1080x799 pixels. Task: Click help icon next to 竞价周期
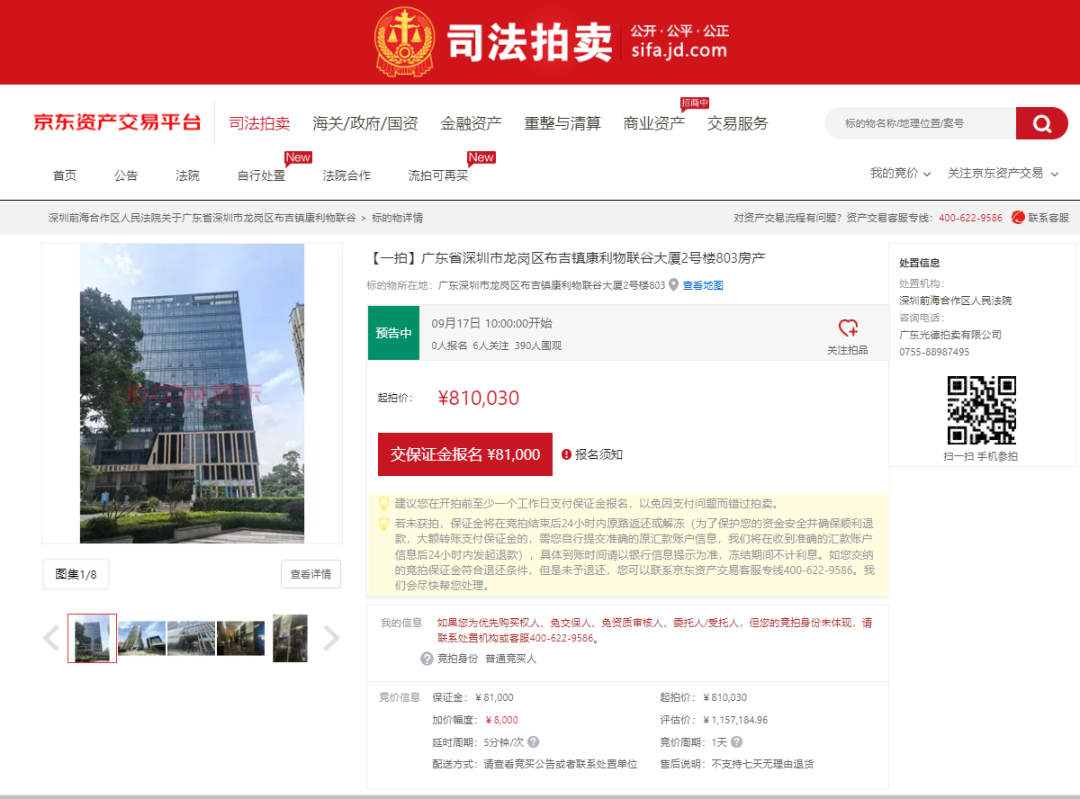[x=736, y=742]
